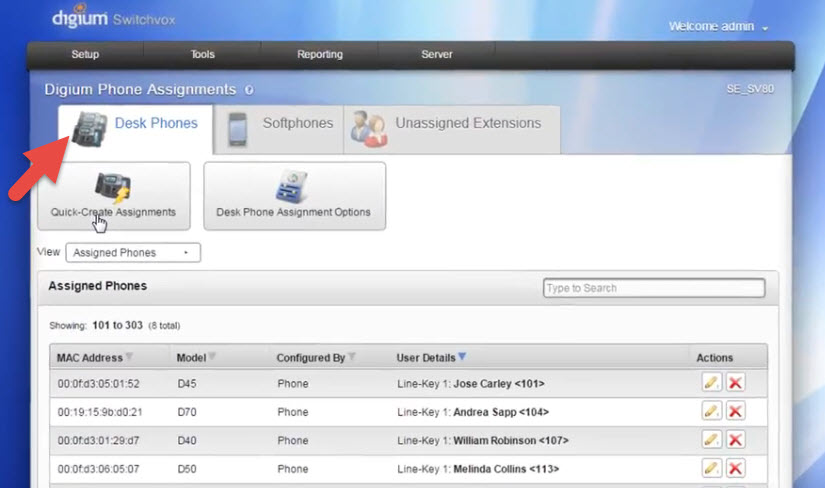Screen dimensions: 825x488
Task: Delete the Andrea Sapp <104> assignment
Action: pyautogui.click(x=736, y=411)
